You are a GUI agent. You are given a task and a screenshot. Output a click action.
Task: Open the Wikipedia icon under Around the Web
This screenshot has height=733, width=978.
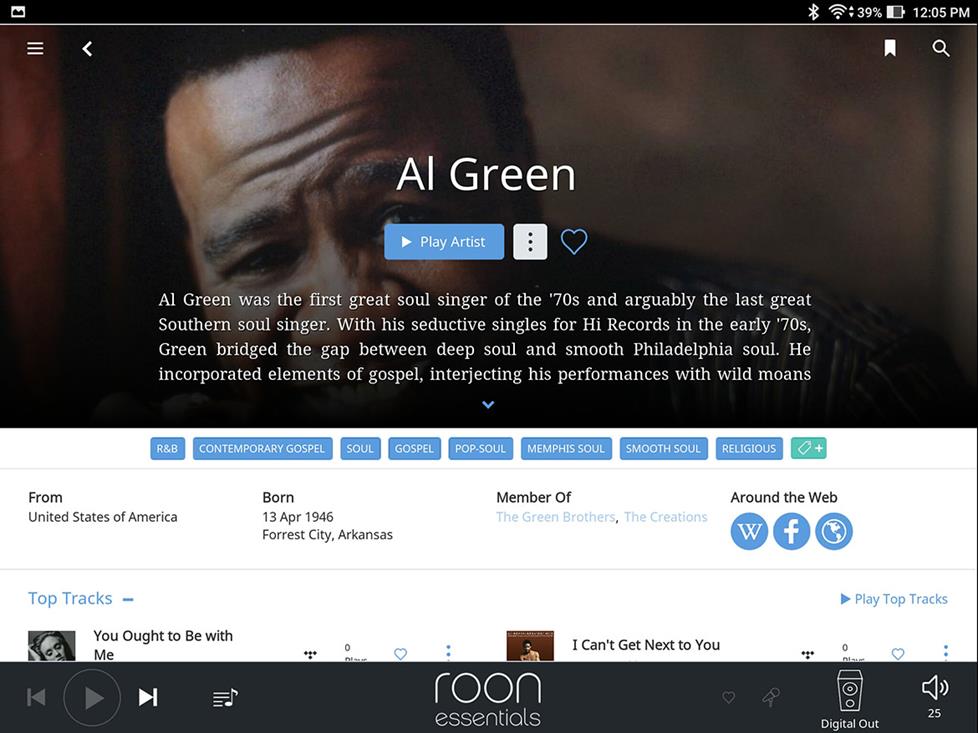click(749, 532)
